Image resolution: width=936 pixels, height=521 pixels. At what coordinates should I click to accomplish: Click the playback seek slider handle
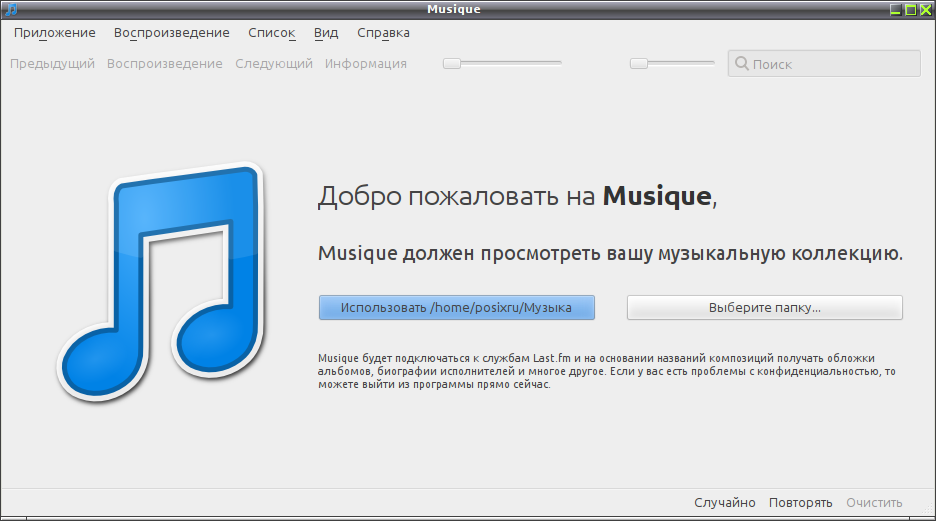[452, 63]
